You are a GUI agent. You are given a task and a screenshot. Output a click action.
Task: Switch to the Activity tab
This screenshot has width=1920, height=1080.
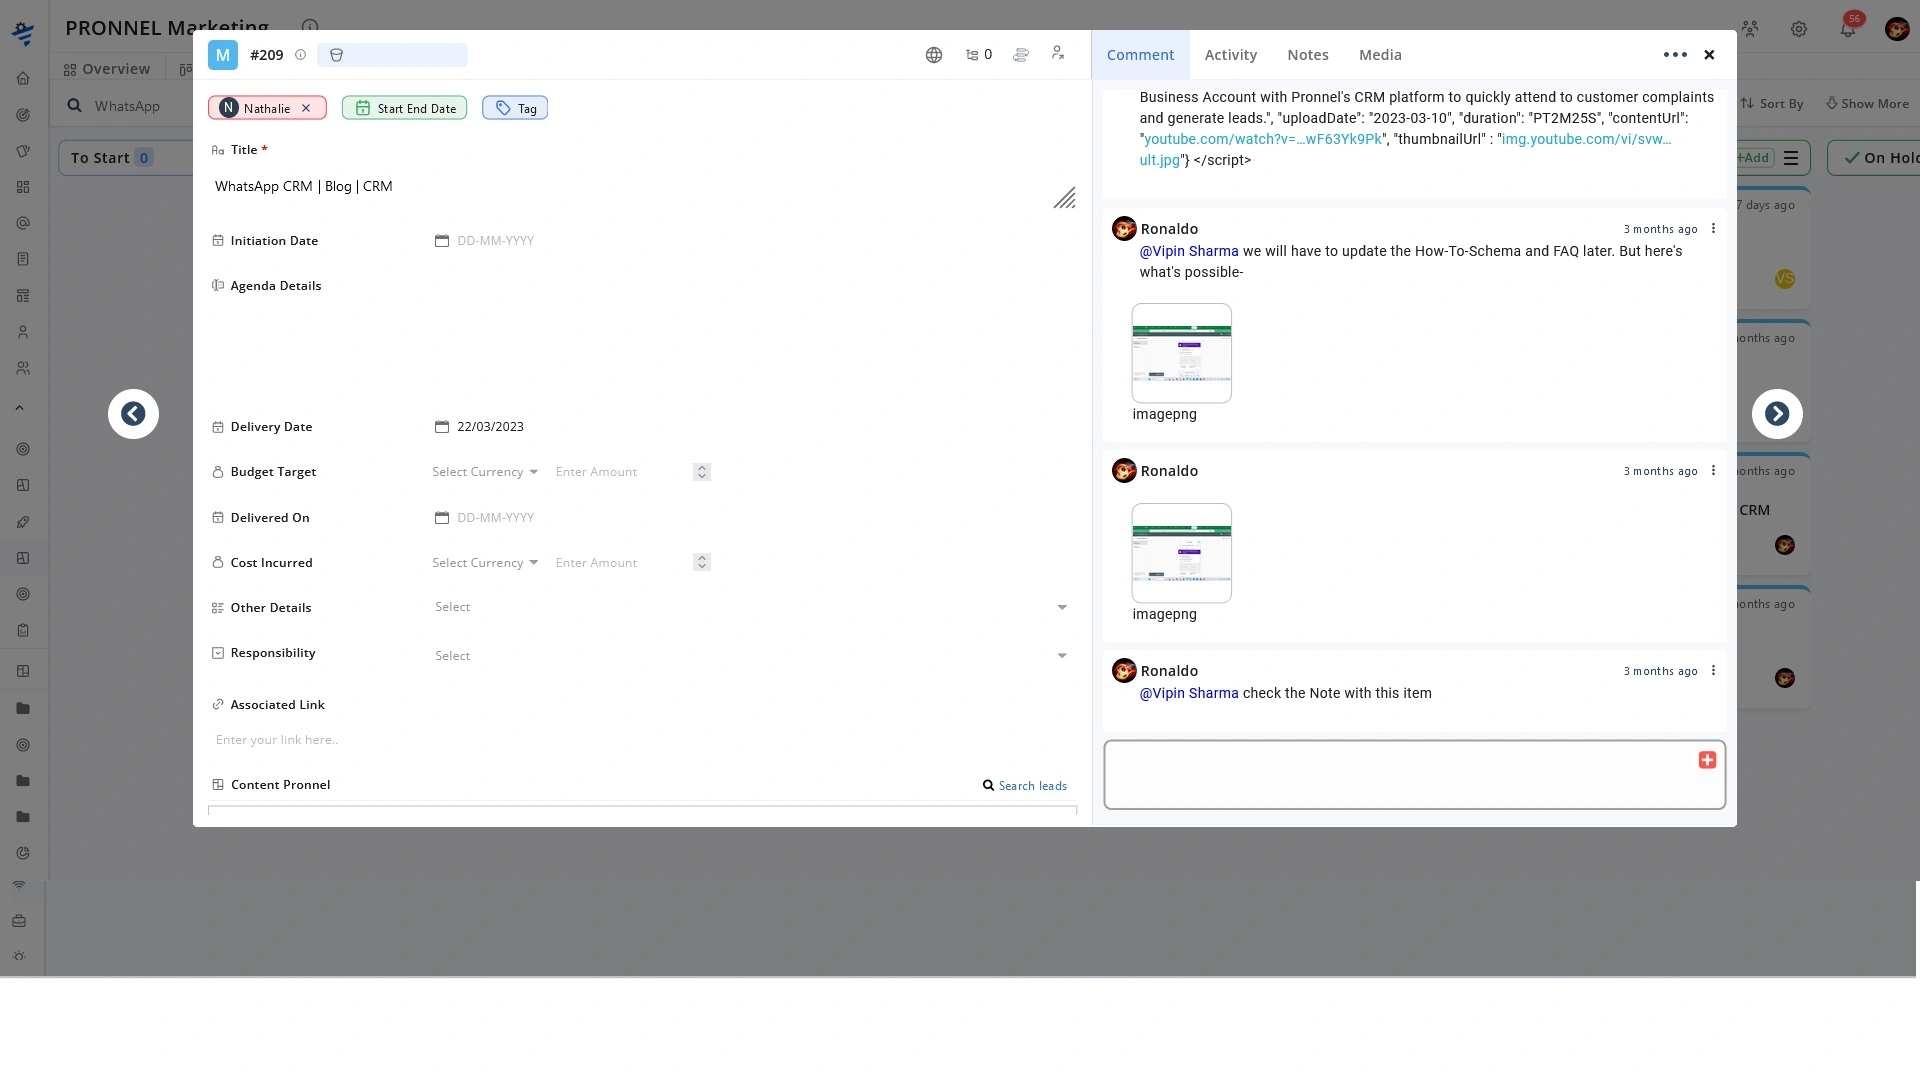pyautogui.click(x=1232, y=54)
